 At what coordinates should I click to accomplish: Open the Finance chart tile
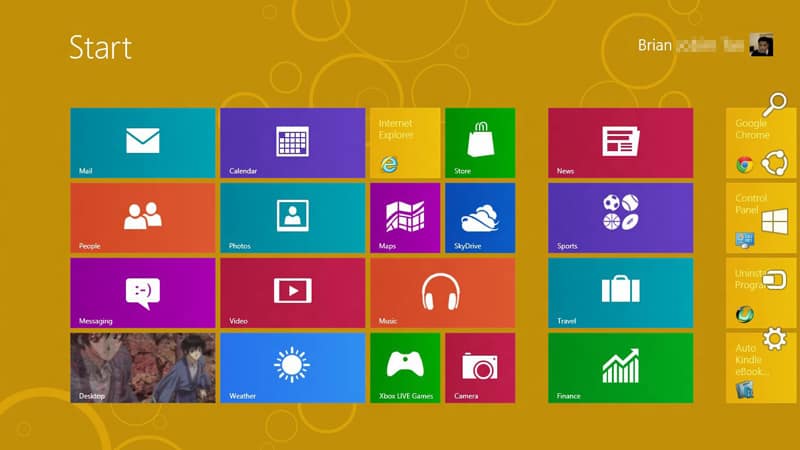tap(620, 368)
